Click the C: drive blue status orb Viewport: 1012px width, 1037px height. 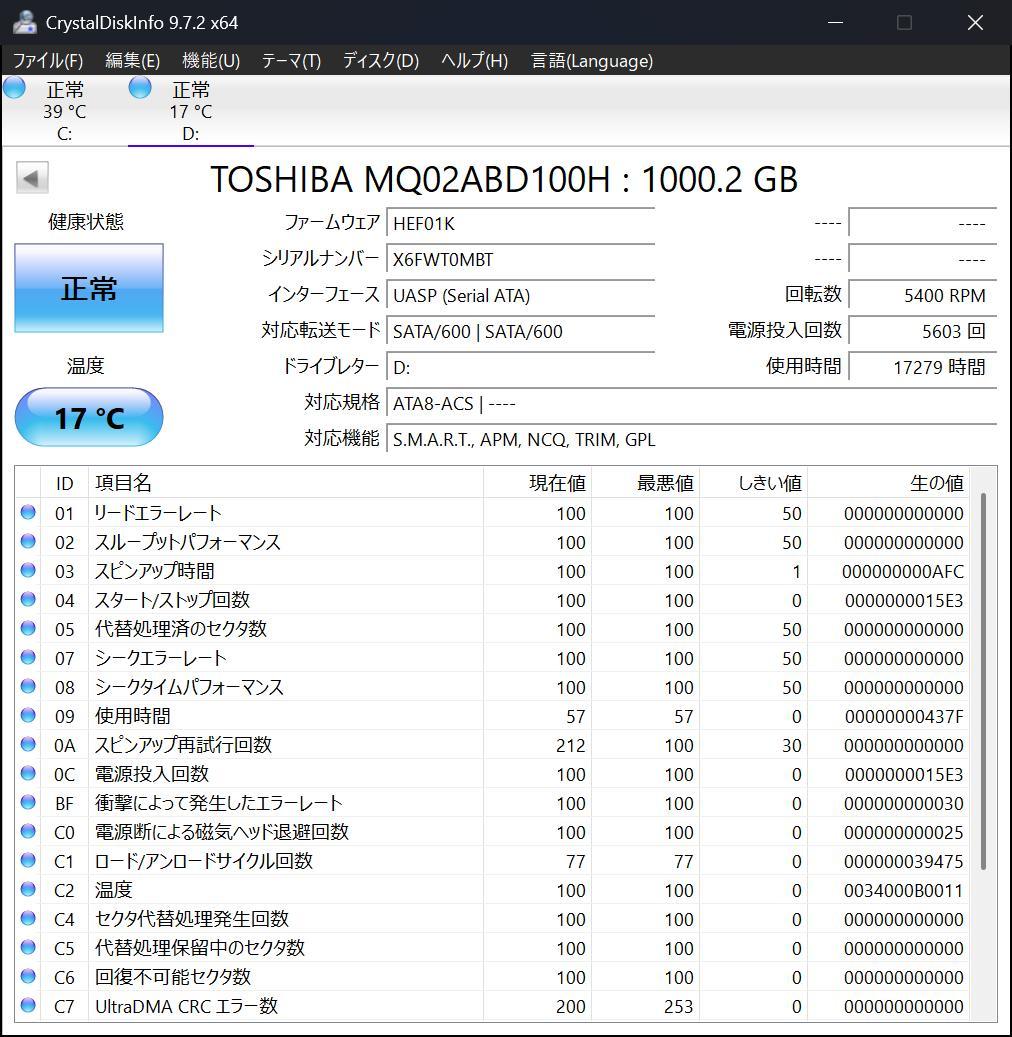[14, 87]
